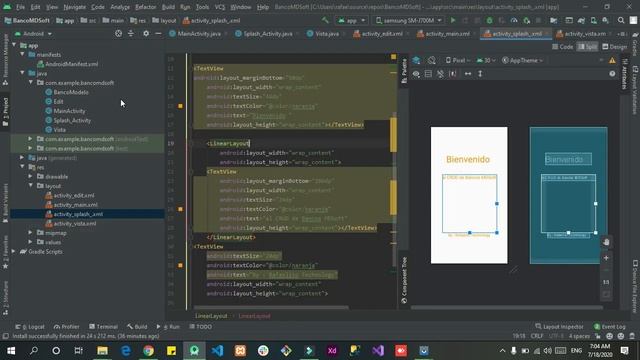Open the Logcat tool window
The height and width of the screenshot is (360, 640).
coord(30,327)
